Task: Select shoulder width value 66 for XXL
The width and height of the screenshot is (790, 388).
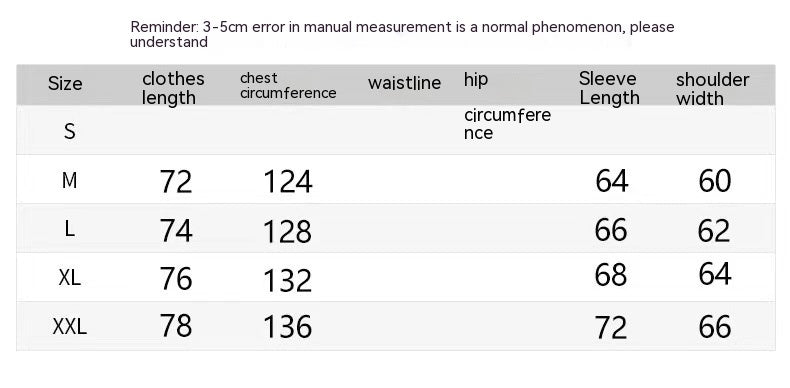Action: point(714,326)
